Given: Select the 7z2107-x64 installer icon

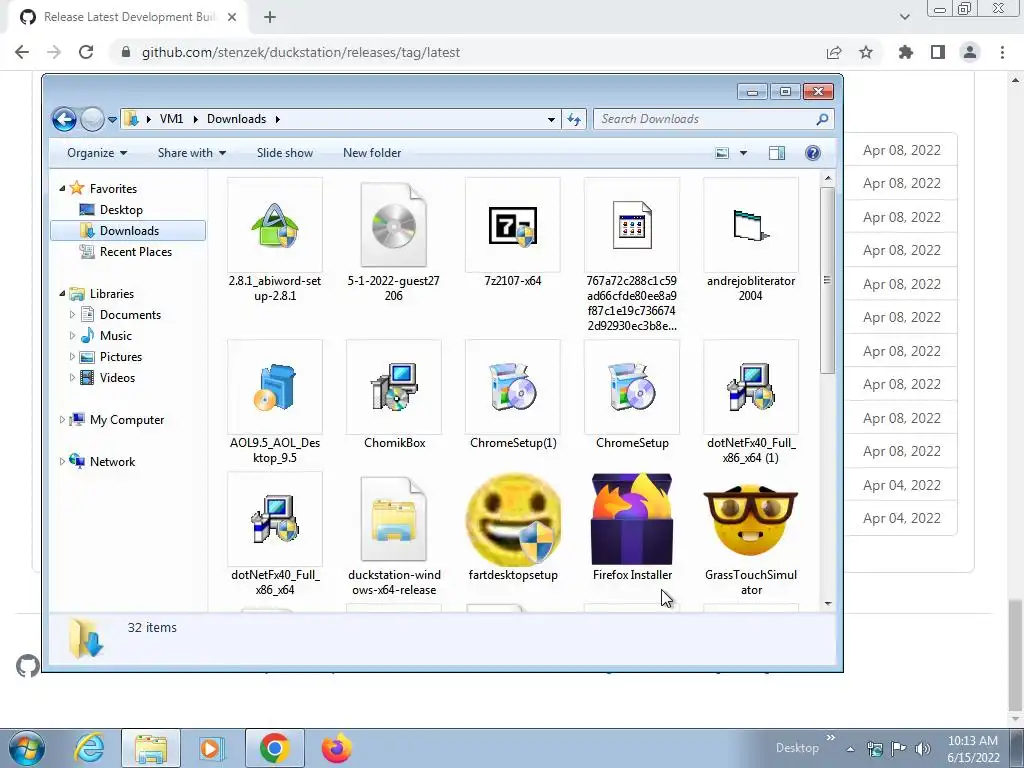Looking at the screenshot, I should point(513,225).
